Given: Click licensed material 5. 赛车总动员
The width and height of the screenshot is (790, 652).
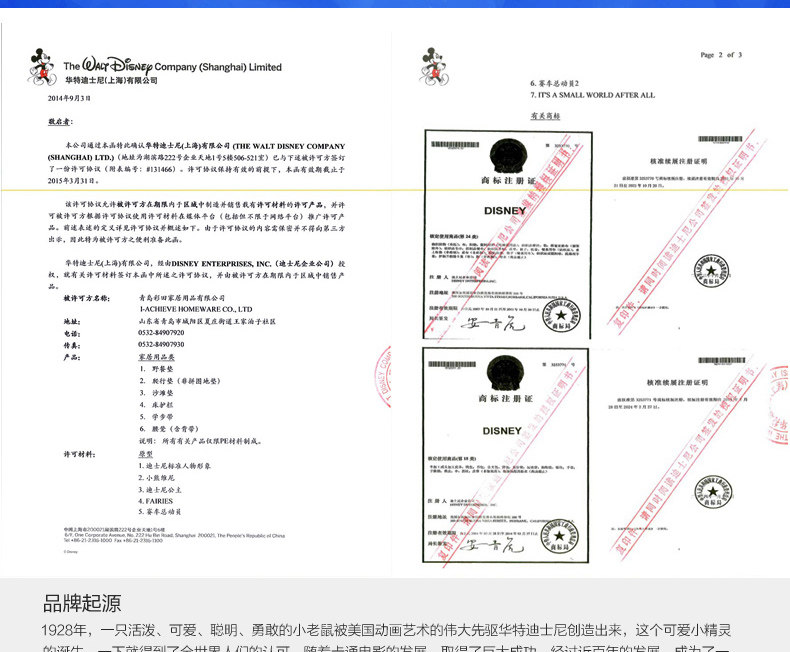Looking at the screenshot, I should 160,512.
